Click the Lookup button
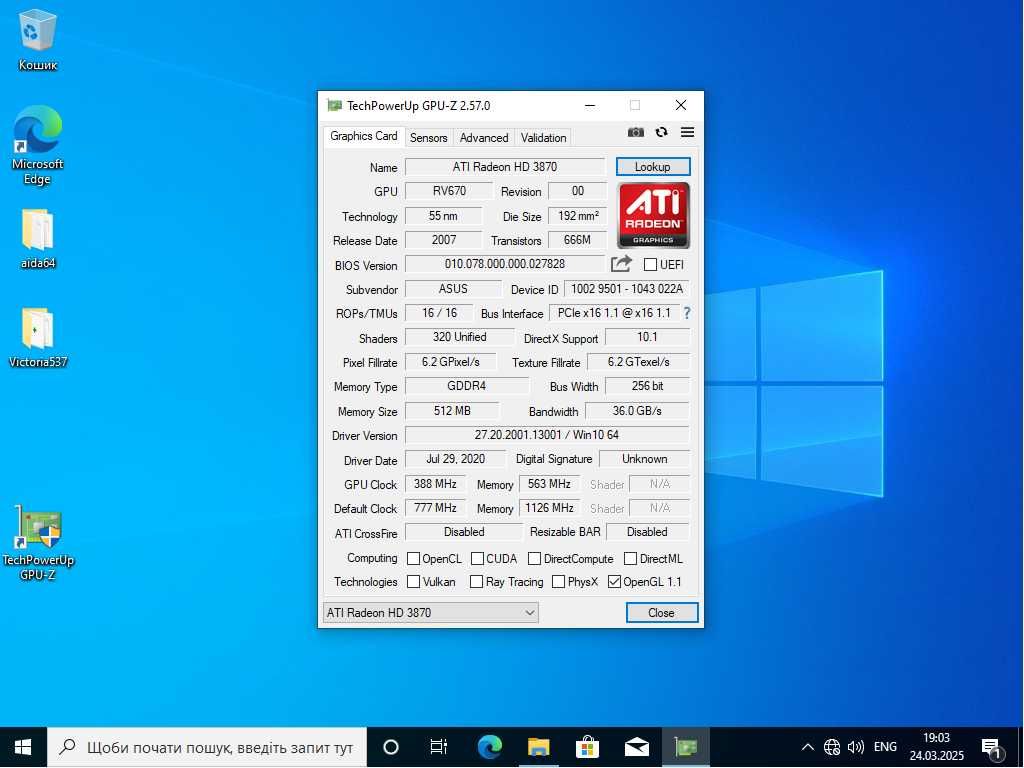This screenshot has width=1024, height=768. [653, 167]
